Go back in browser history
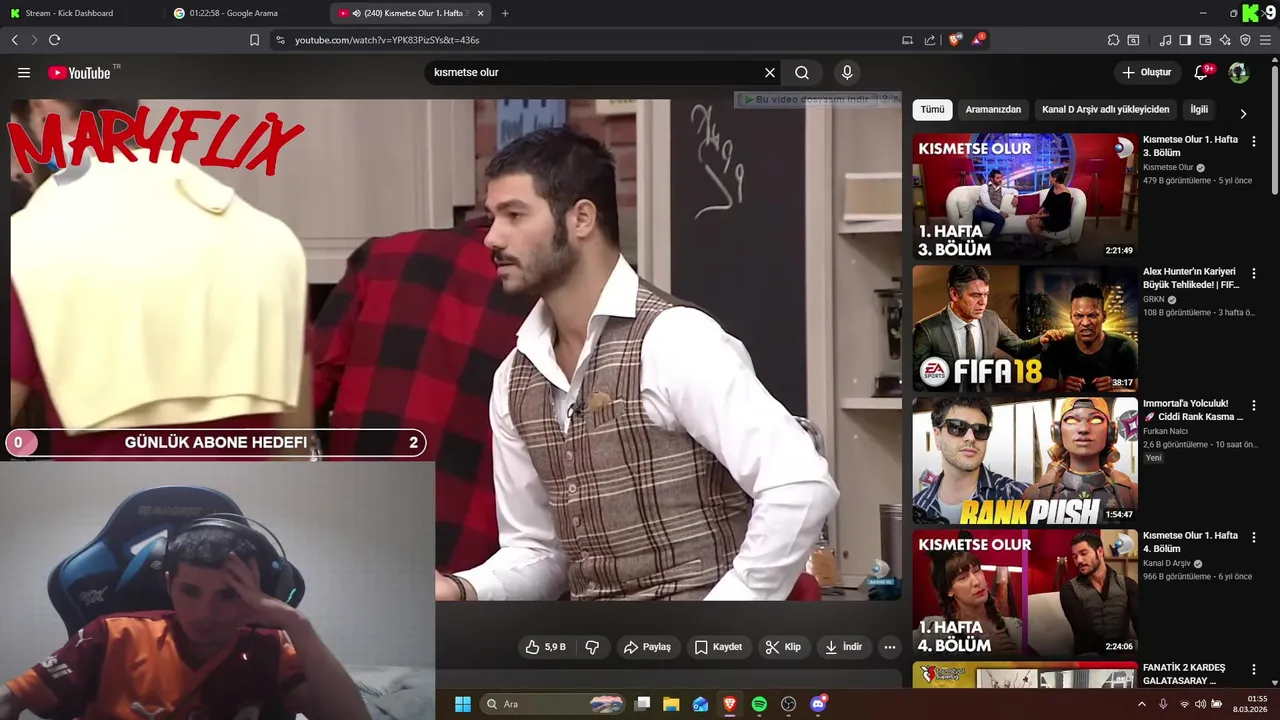Image resolution: width=1280 pixels, height=720 pixels. tap(14, 40)
